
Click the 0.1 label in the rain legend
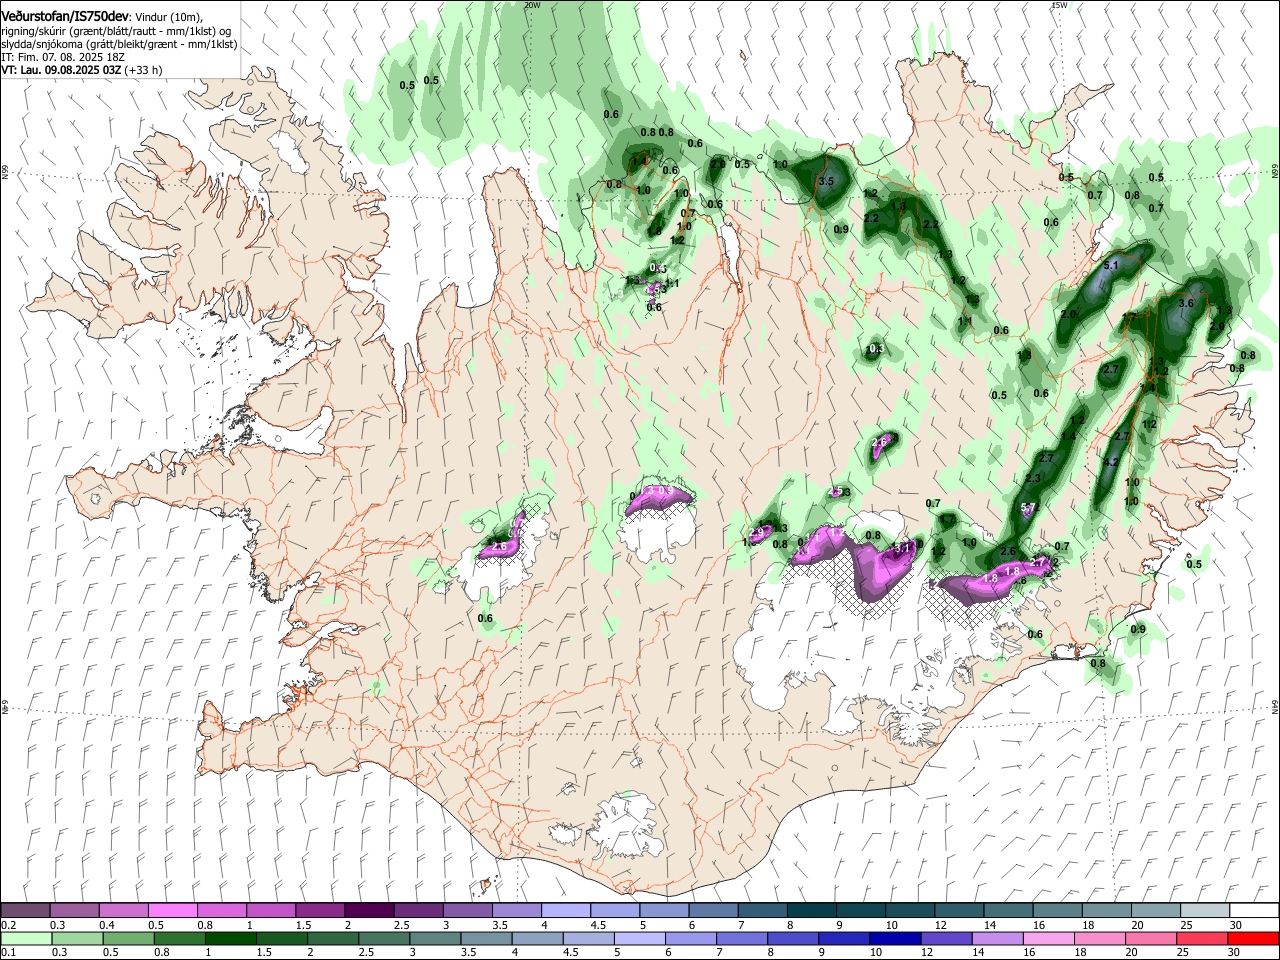tap(7, 952)
